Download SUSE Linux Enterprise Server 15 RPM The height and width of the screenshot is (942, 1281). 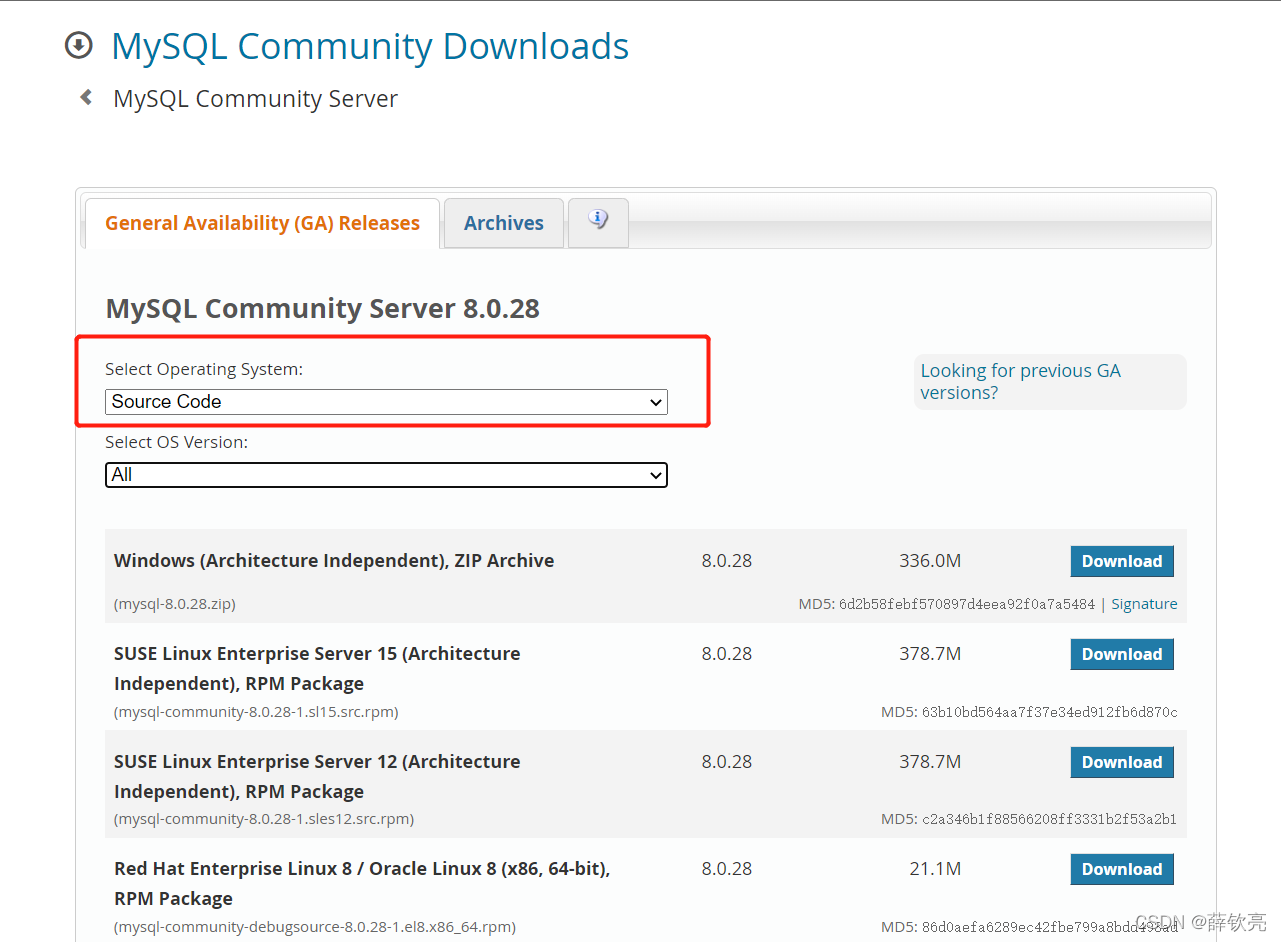point(1122,654)
